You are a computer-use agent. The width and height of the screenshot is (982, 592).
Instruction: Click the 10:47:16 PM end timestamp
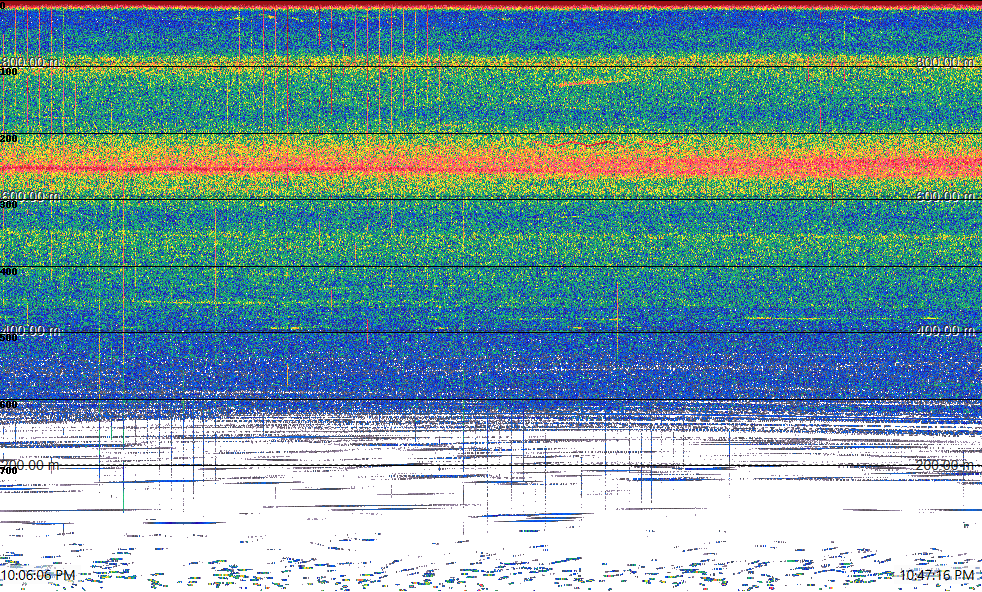click(936, 574)
